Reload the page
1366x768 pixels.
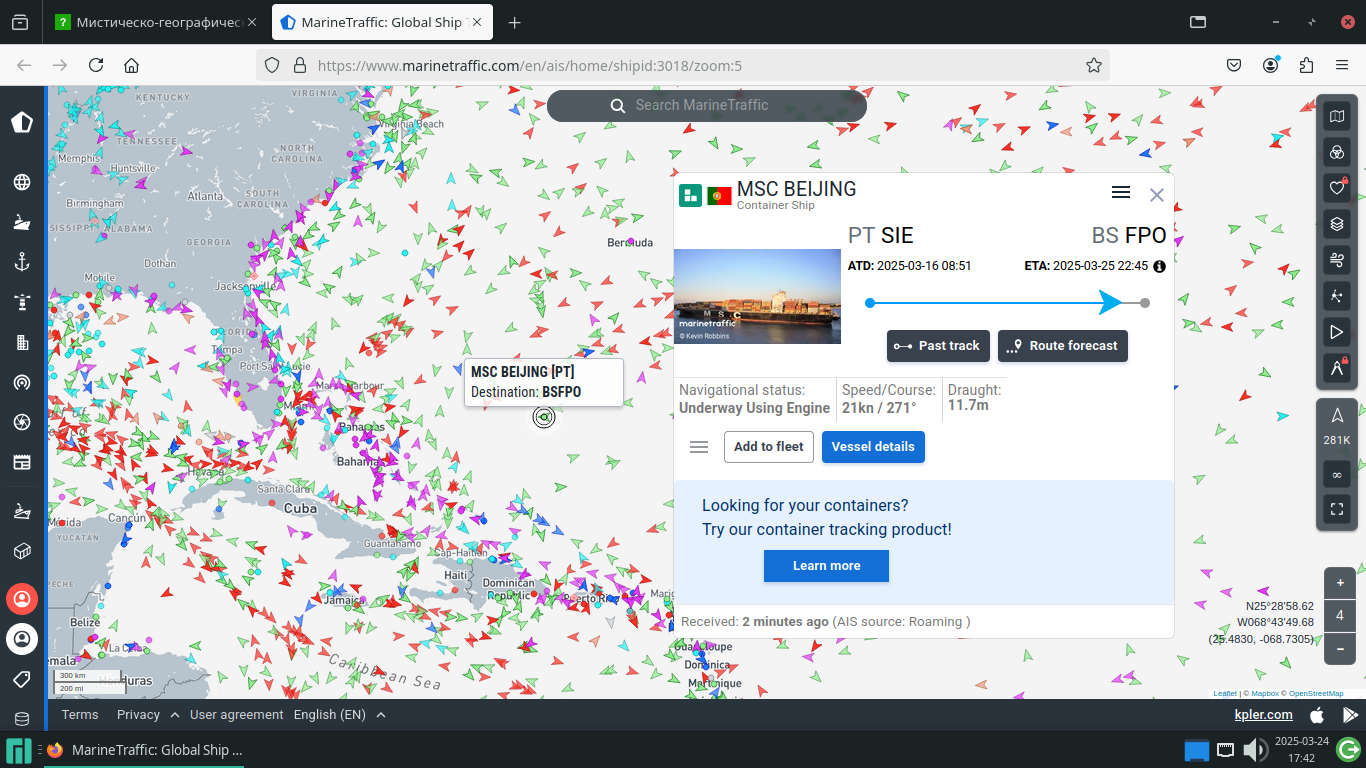96,65
